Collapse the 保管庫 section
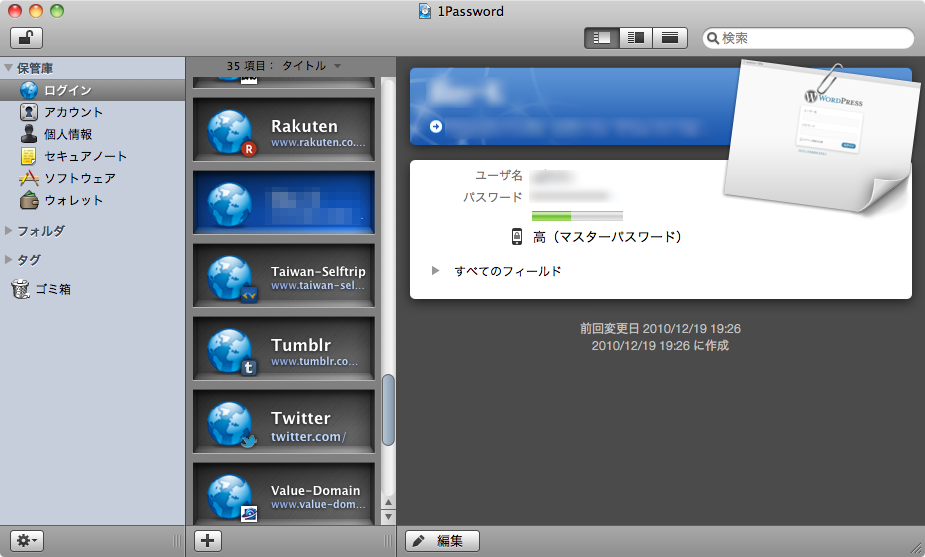925x557 pixels. point(8,68)
